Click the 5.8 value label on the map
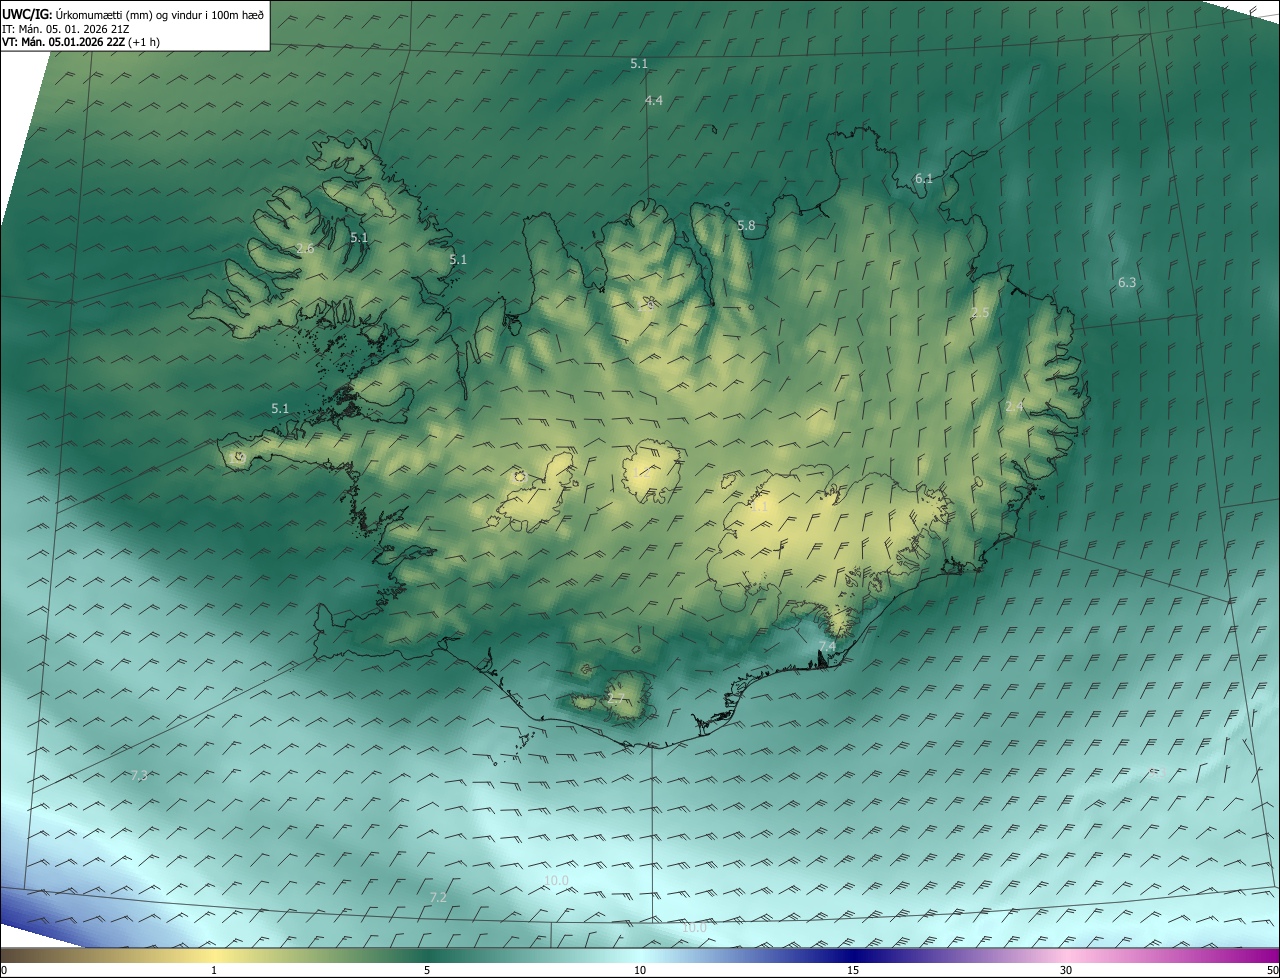The height and width of the screenshot is (978, 1280). [x=746, y=226]
